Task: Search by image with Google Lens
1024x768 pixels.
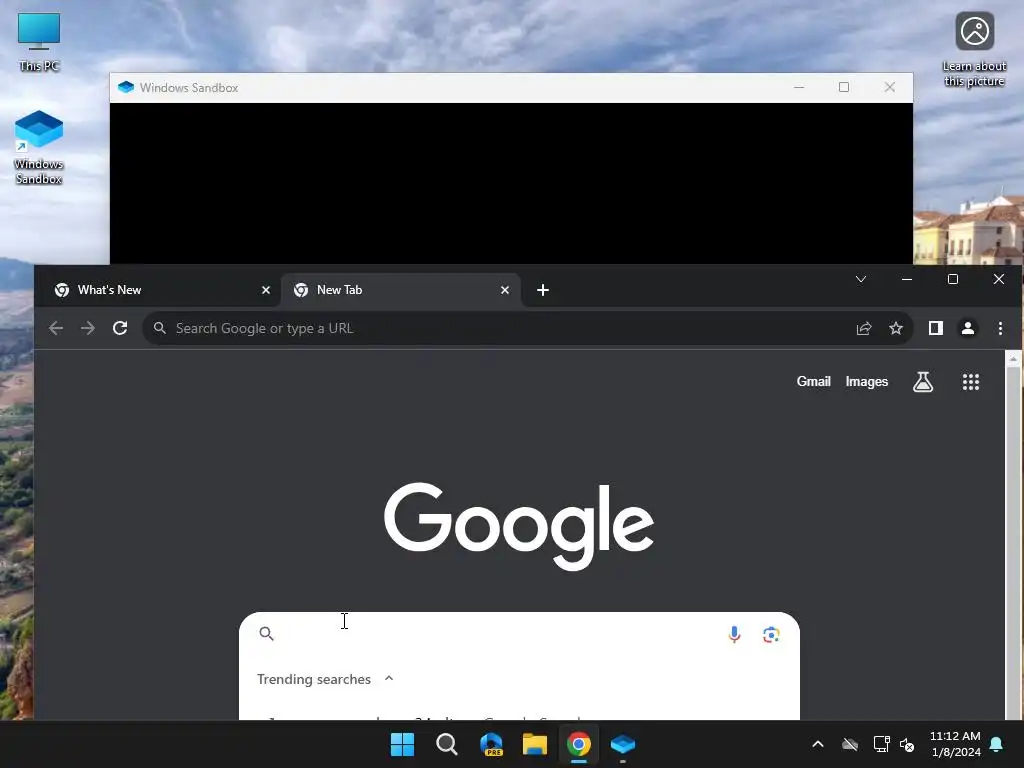Action: (771, 634)
